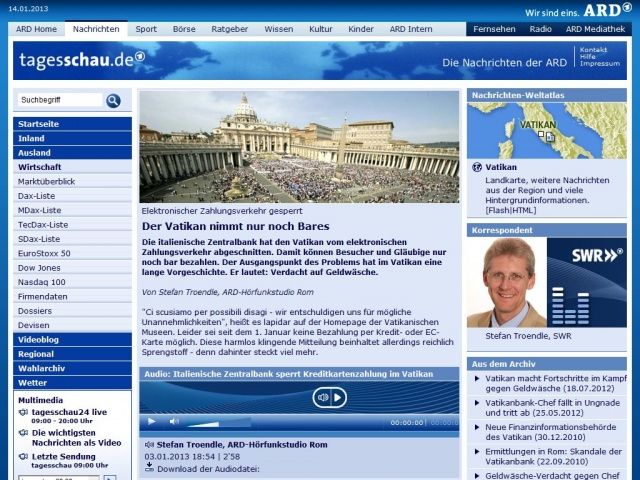Viewport: 640px width, 480px height.
Task: Click the search magnifier icon button
Action: tap(113, 100)
